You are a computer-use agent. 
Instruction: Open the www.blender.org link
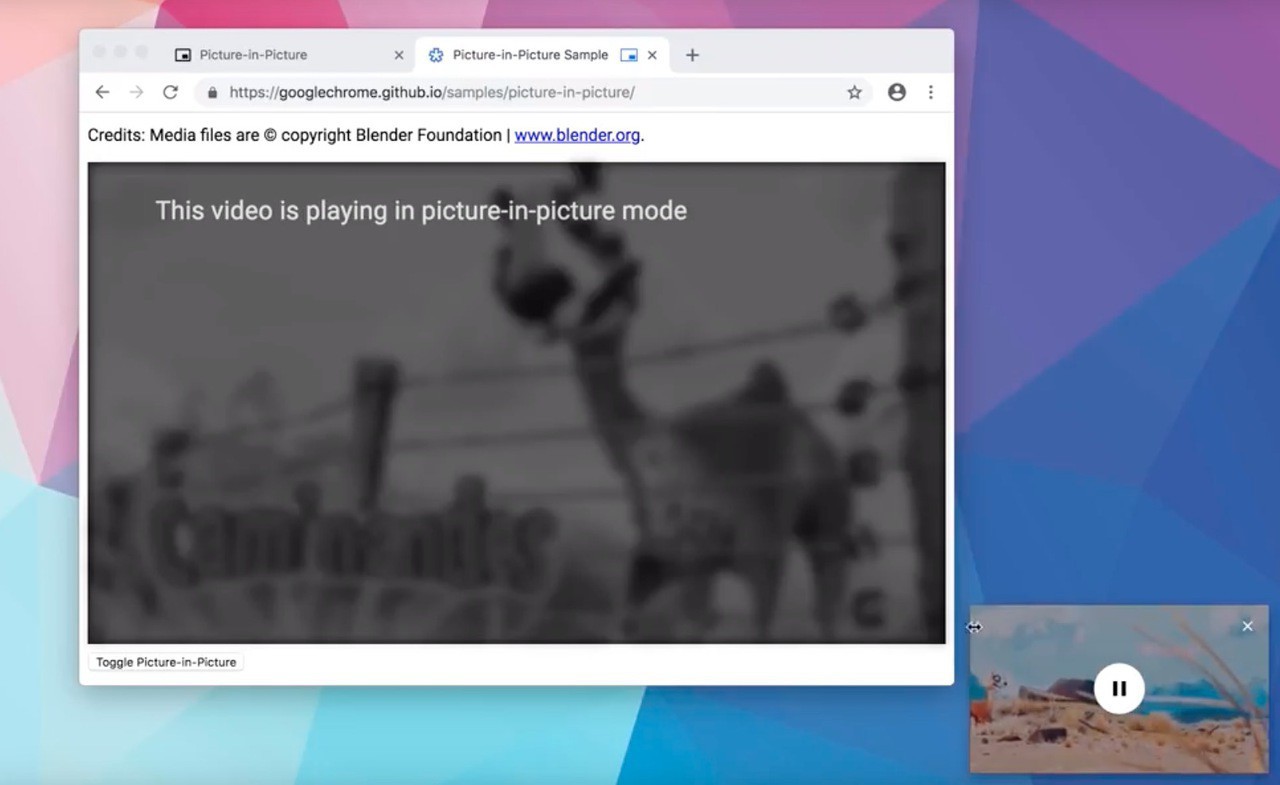point(577,135)
